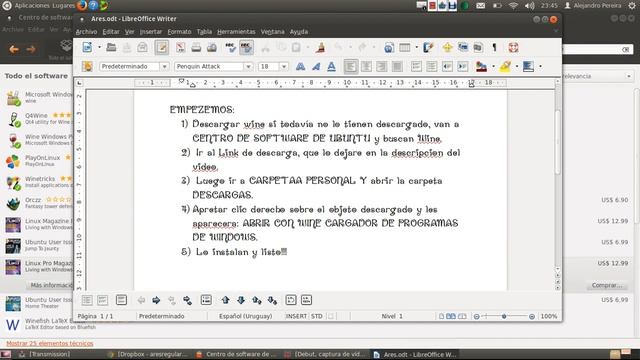Image resolution: width=640 pixels, height=360 pixels.
Task: Click zoom out minus button in status bar
Action: (x=476, y=316)
